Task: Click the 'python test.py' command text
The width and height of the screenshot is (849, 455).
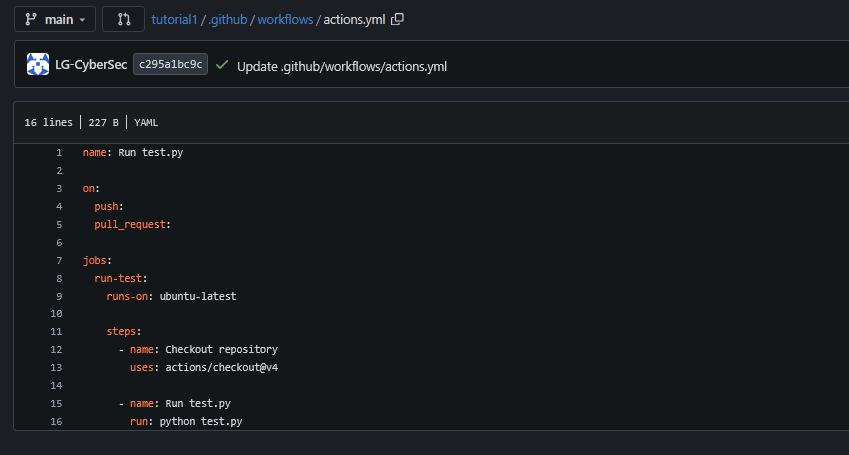Action: (x=201, y=422)
